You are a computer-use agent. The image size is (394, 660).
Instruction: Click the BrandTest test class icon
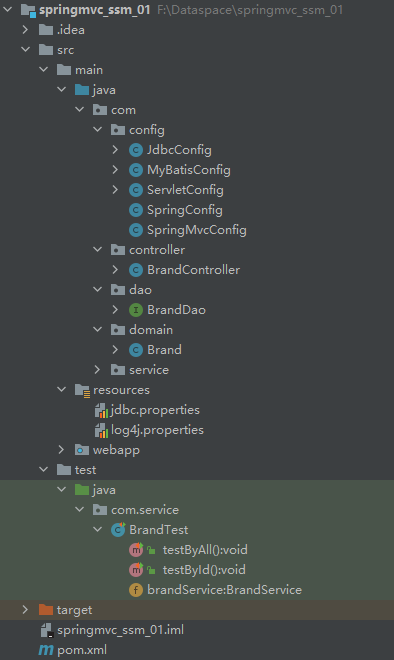coord(118,529)
